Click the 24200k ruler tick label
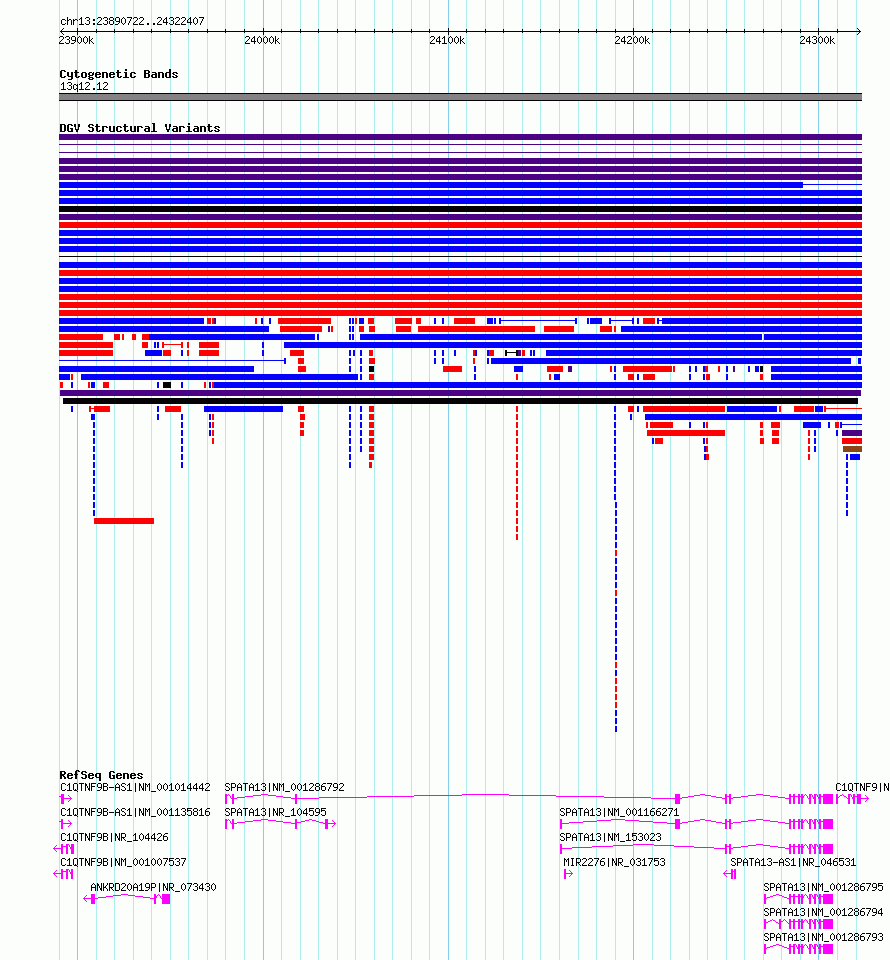890x960 pixels. pyautogui.click(x=632, y=40)
